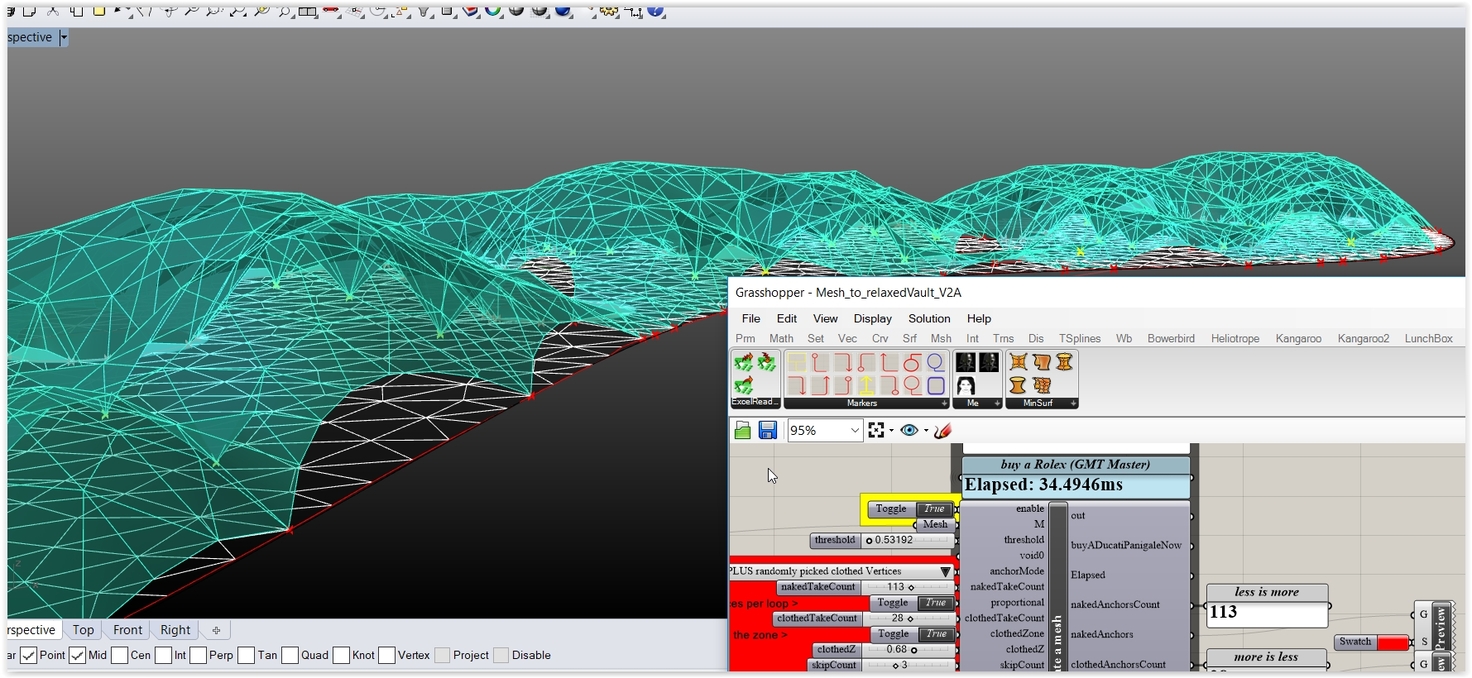This screenshot has height=678, width=1472.
Task: Click the red Swatch color component
Action: pos(1391,642)
